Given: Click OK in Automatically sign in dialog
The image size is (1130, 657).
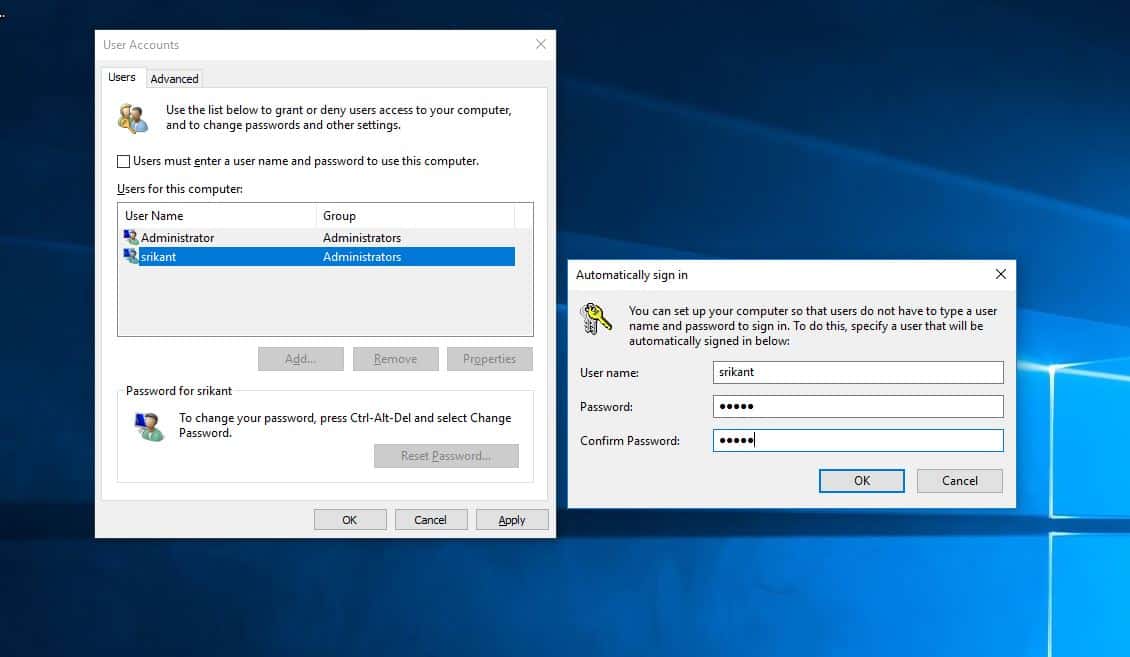Looking at the screenshot, I should point(861,481).
